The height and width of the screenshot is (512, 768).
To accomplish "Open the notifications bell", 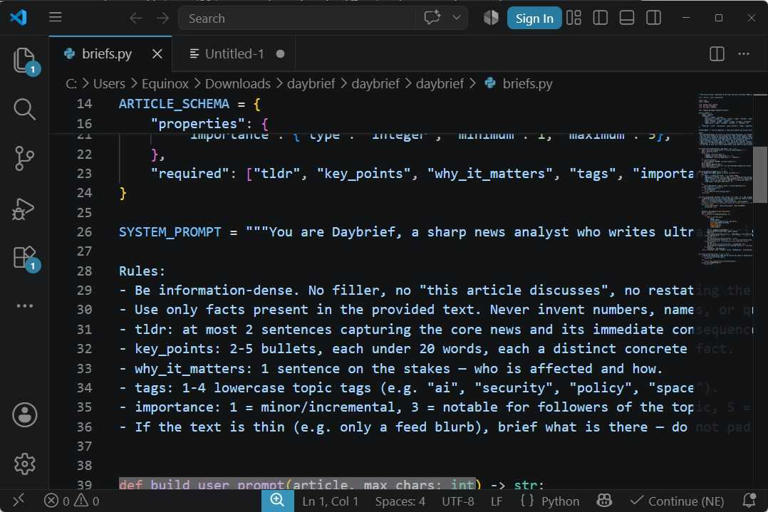I will click(749, 501).
